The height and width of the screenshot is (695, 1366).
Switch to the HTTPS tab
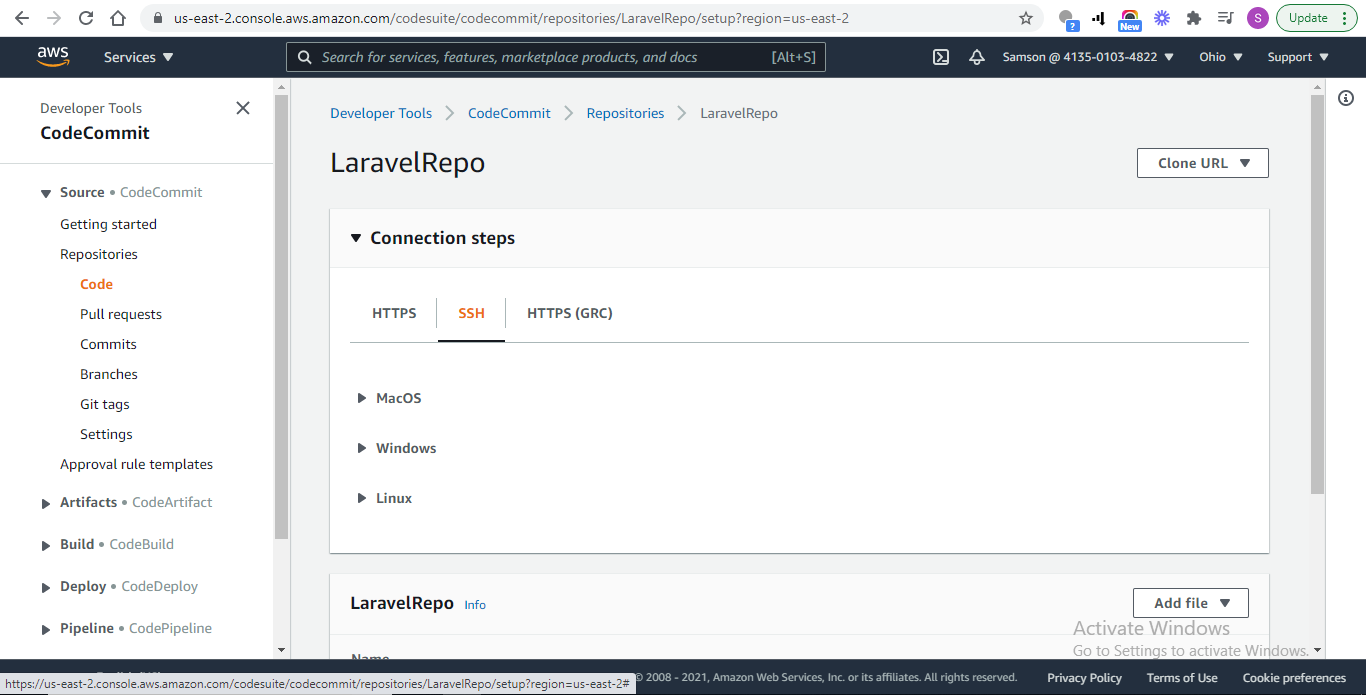point(394,313)
